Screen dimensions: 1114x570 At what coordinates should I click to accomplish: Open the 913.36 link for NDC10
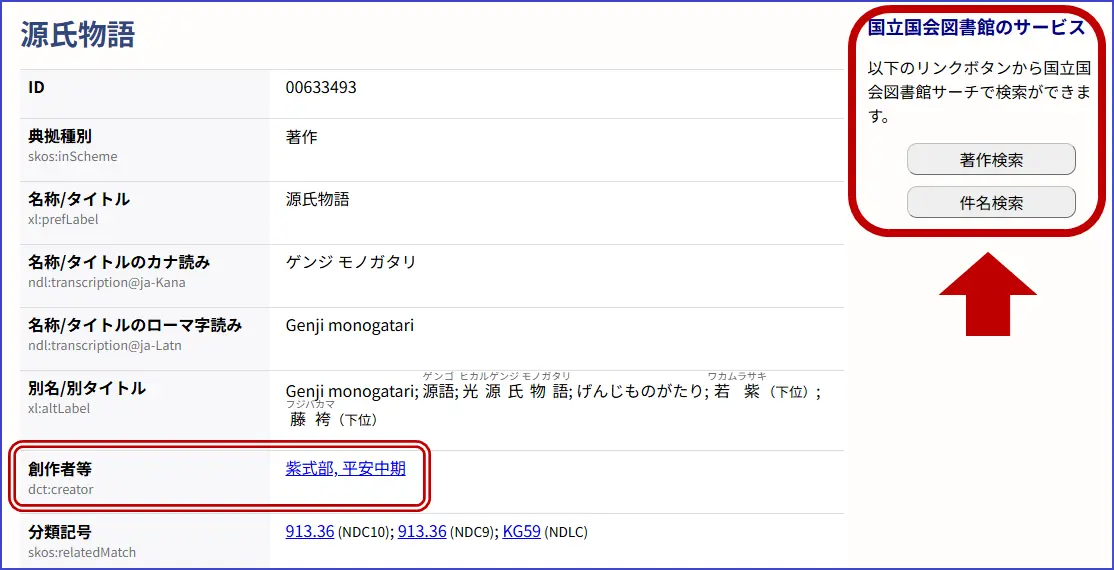click(x=309, y=531)
